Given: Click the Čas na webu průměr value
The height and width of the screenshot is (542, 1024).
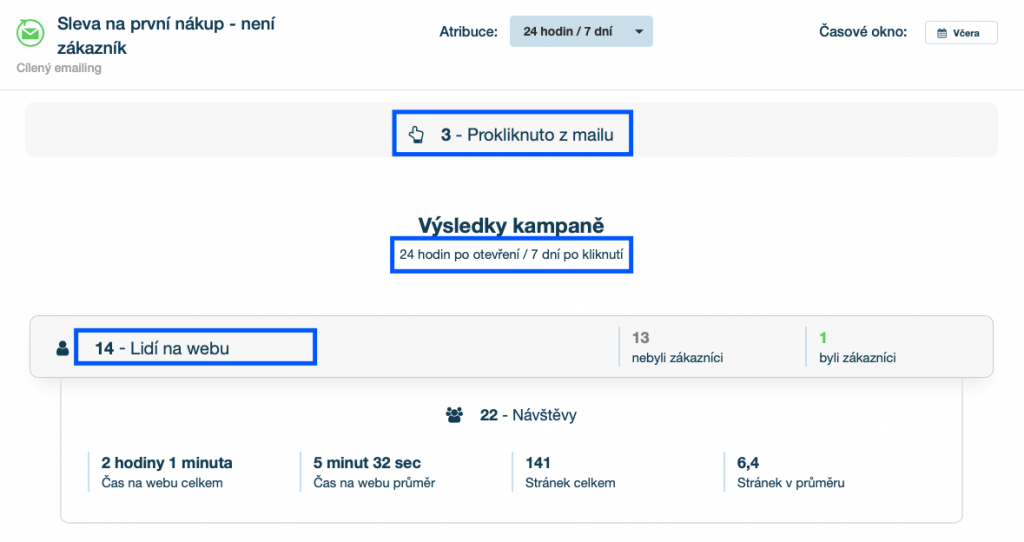Looking at the screenshot, I should [367, 463].
